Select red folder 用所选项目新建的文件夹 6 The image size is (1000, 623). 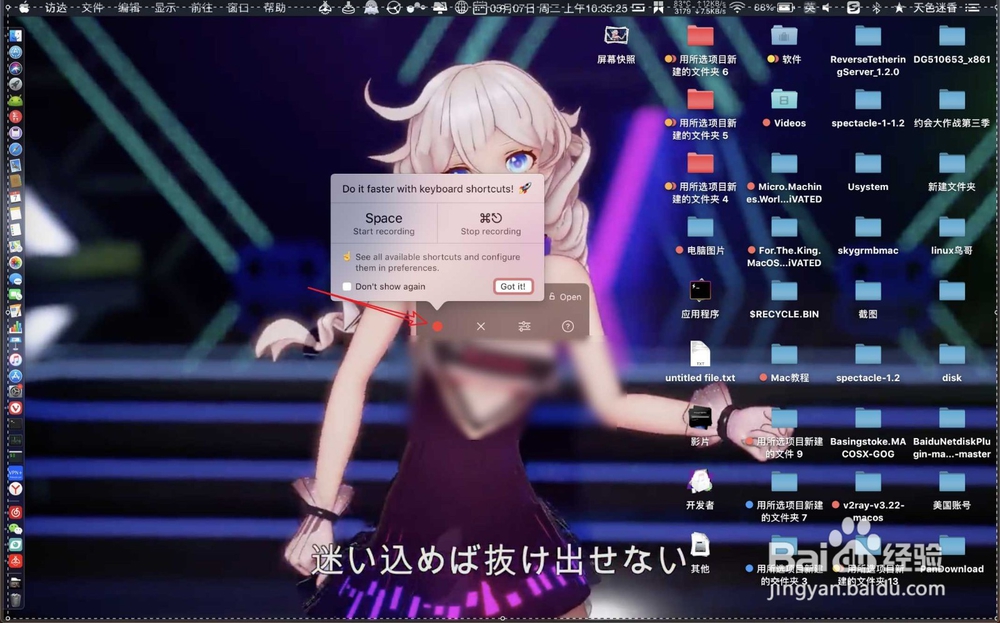click(700, 36)
